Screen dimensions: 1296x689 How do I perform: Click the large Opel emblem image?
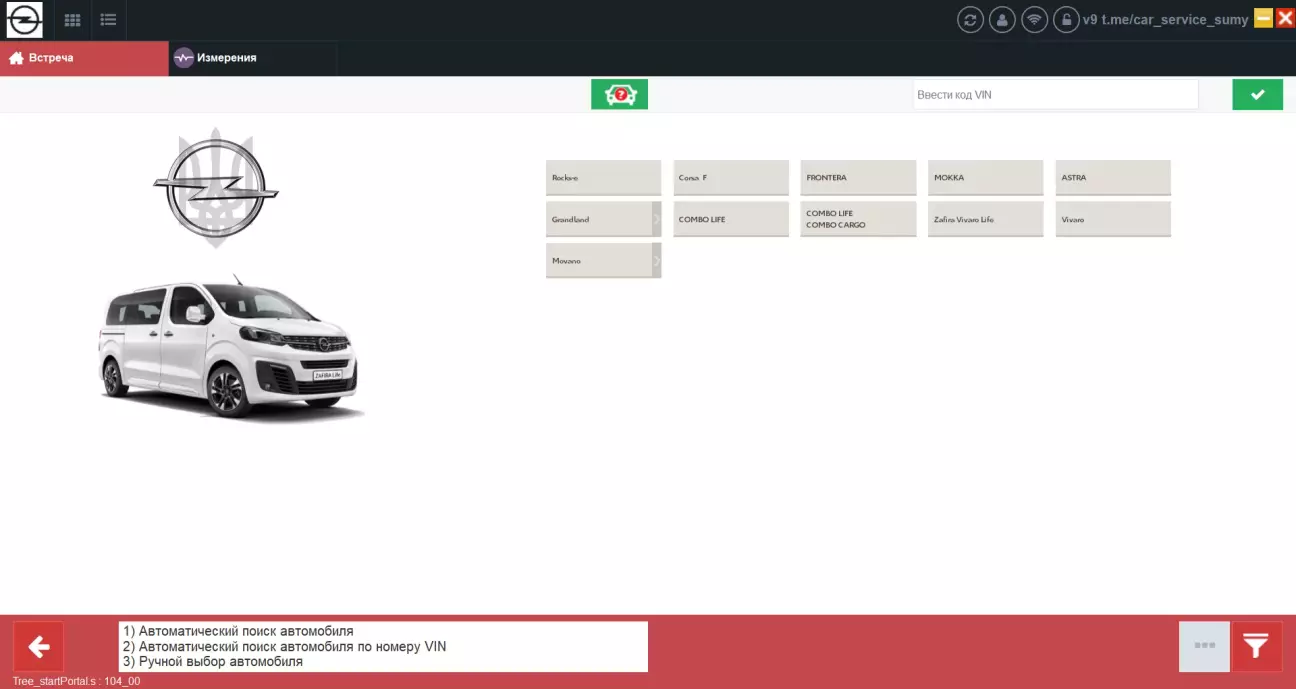point(216,188)
